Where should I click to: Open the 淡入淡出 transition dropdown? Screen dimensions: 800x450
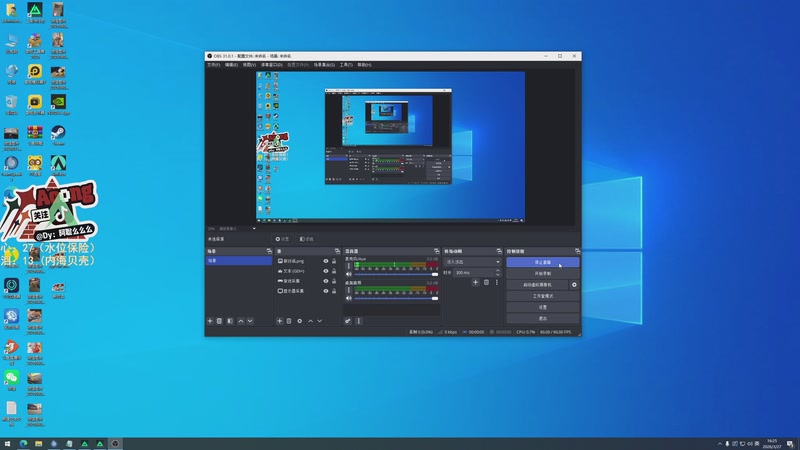click(x=472, y=262)
